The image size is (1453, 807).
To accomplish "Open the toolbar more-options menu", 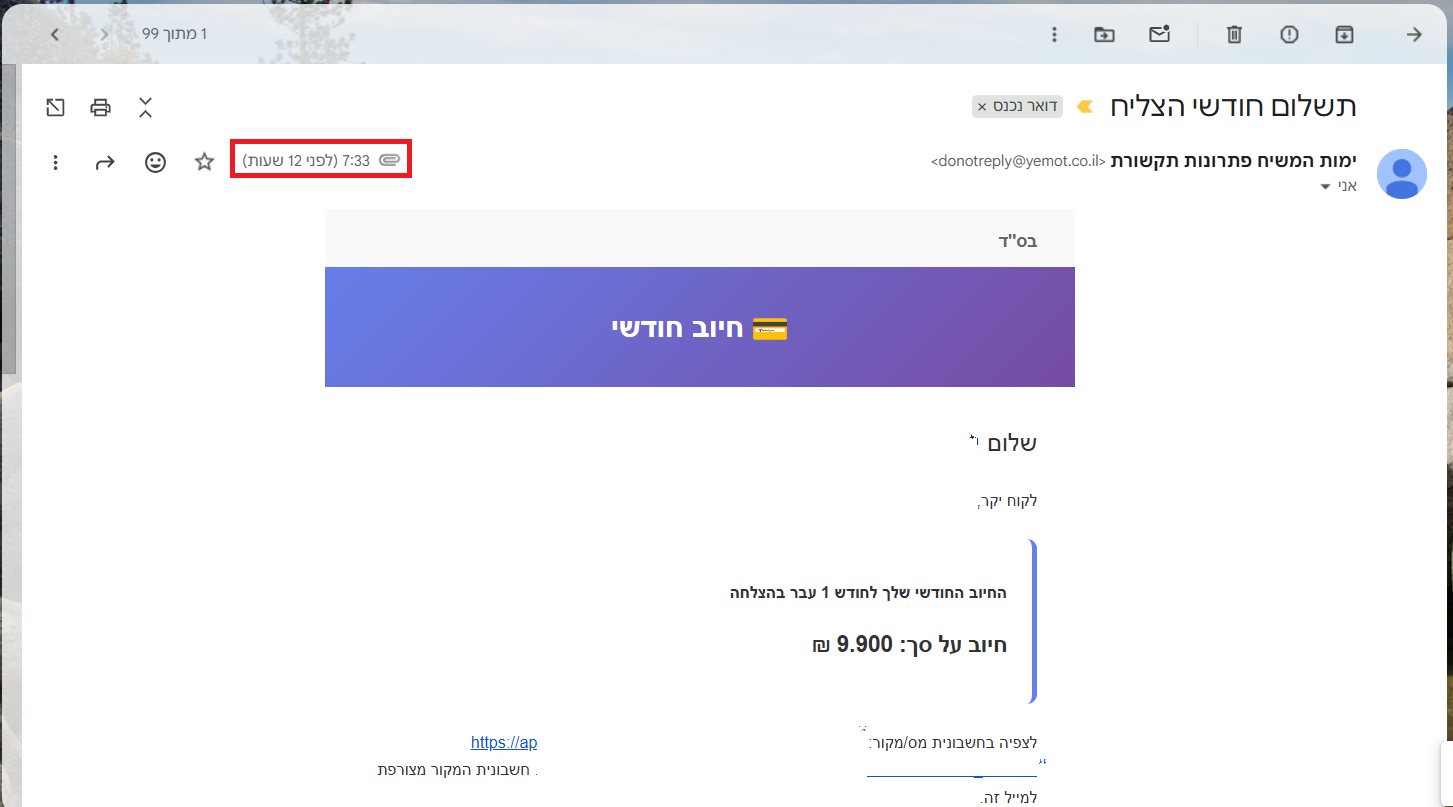I will point(1054,34).
